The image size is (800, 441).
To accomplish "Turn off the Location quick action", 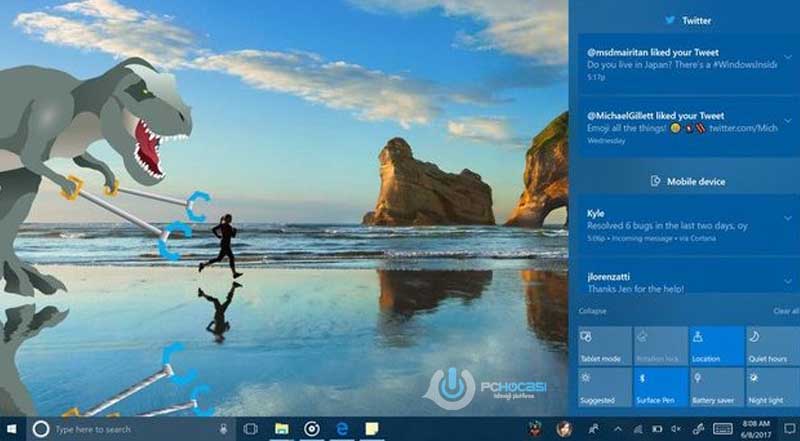I will 716,346.
